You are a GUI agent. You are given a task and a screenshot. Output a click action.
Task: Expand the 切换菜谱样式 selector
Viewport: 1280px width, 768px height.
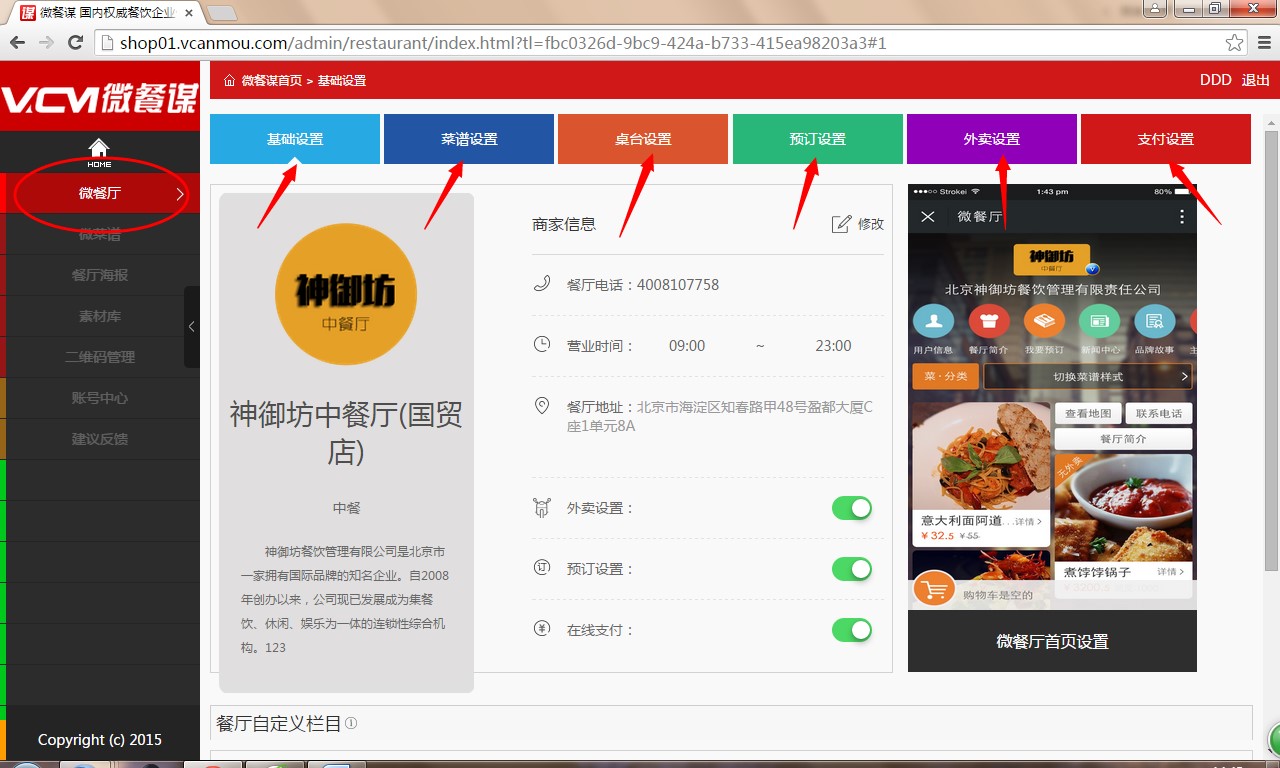pyautogui.click(x=1088, y=376)
